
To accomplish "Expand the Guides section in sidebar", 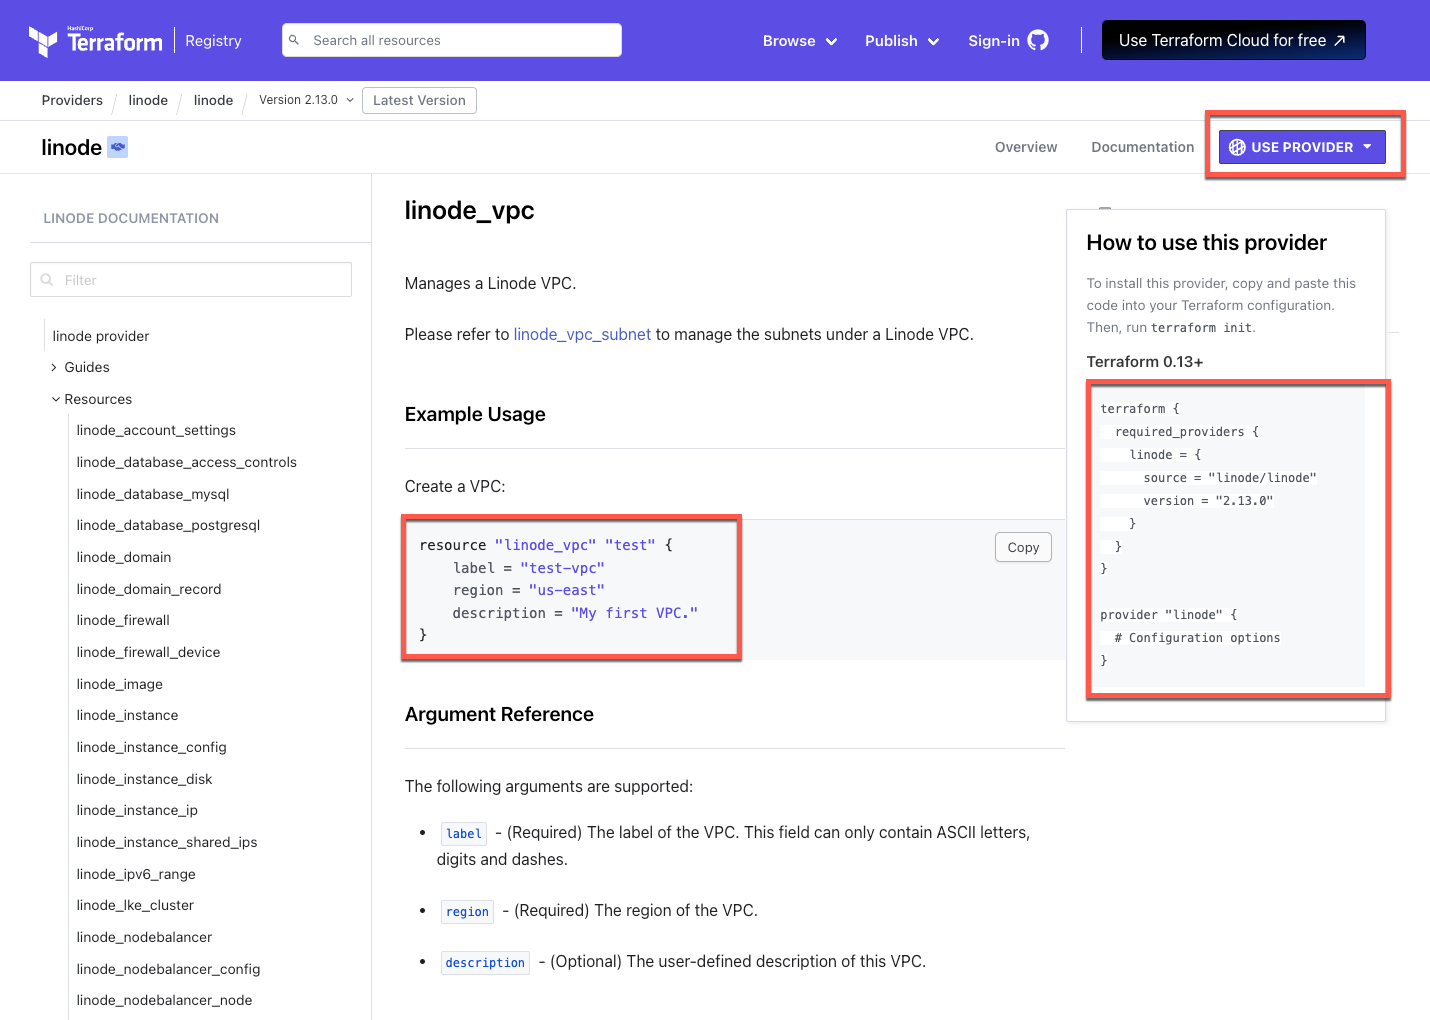I will click(86, 367).
